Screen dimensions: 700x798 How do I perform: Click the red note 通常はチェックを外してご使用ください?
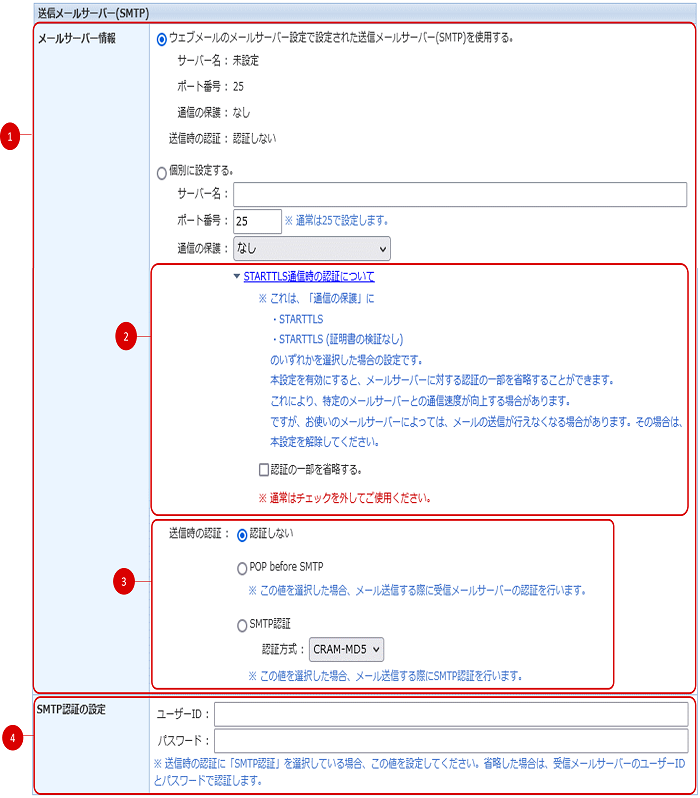click(x=345, y=498)
